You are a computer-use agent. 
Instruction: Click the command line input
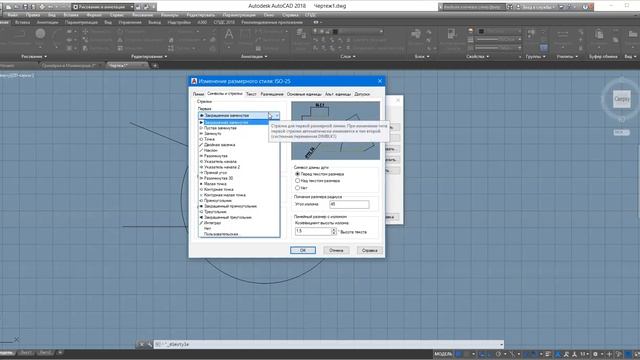(x=327, y=344)
